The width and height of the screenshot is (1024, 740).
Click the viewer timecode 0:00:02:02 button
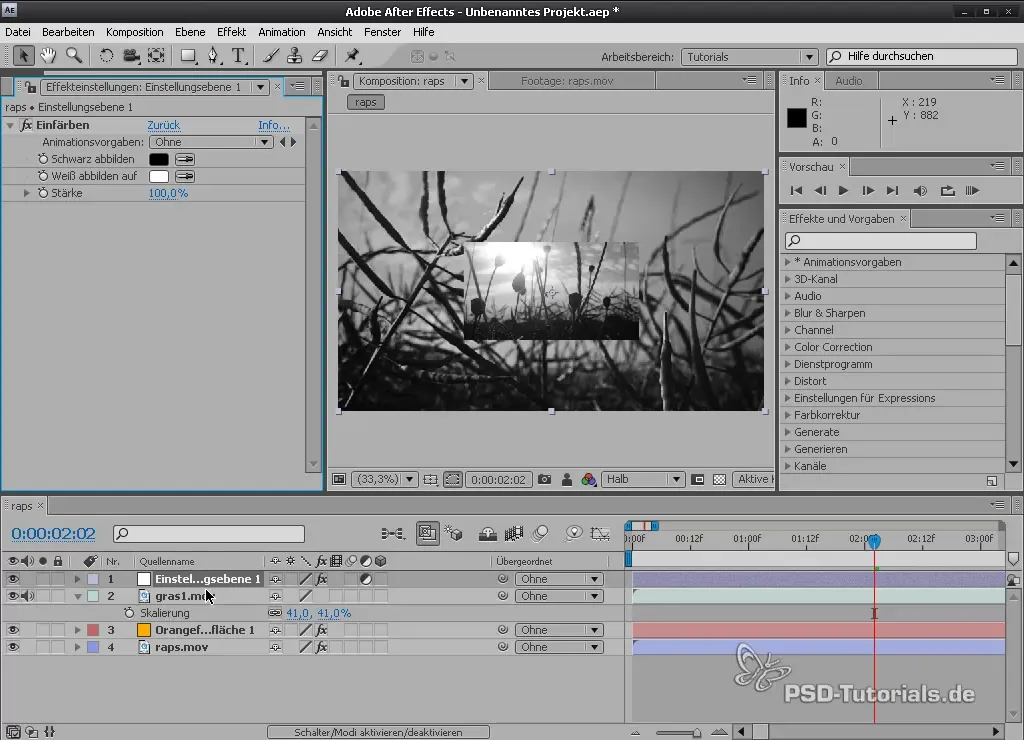click(498, 479)
